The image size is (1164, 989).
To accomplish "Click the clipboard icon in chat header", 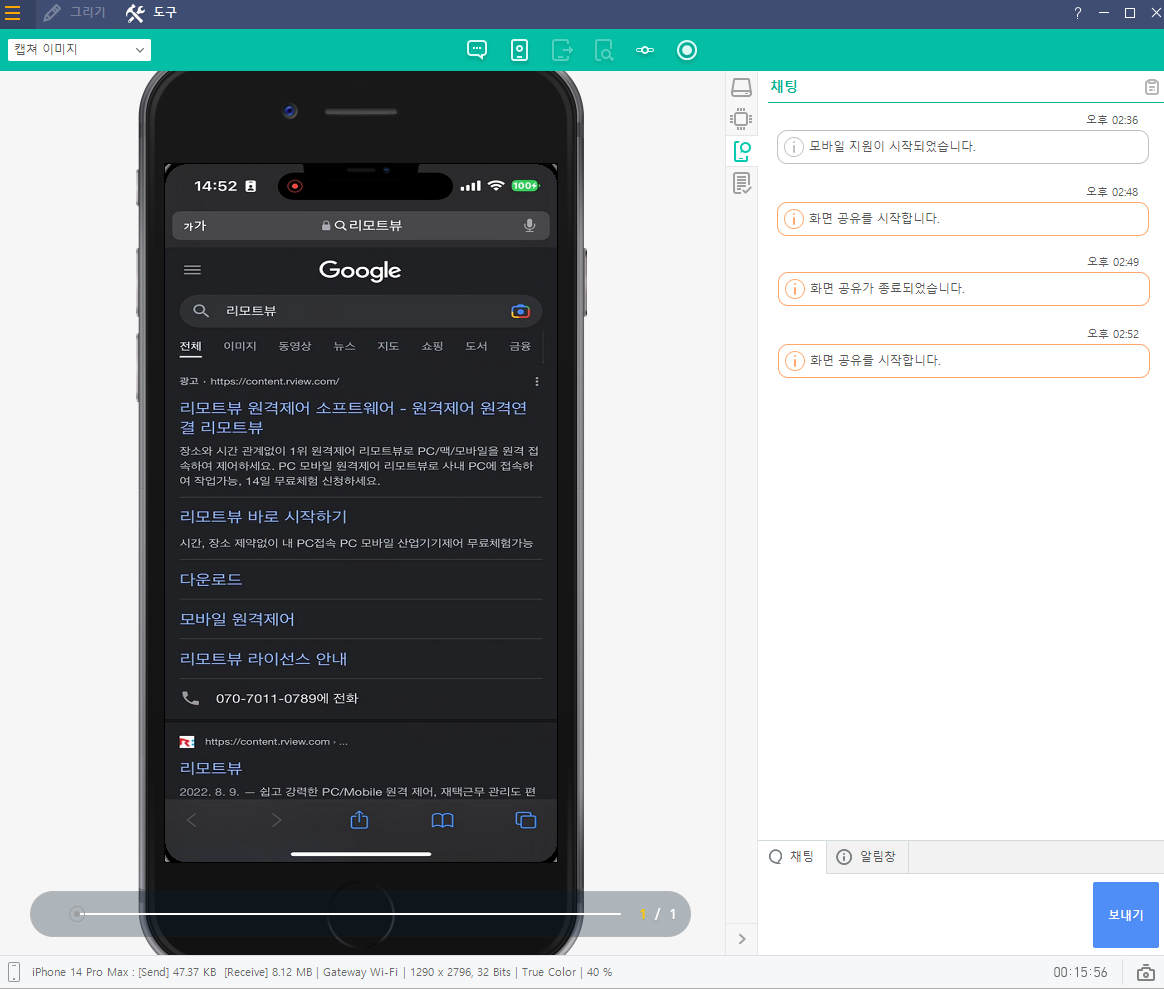I will click(1151, 88).
